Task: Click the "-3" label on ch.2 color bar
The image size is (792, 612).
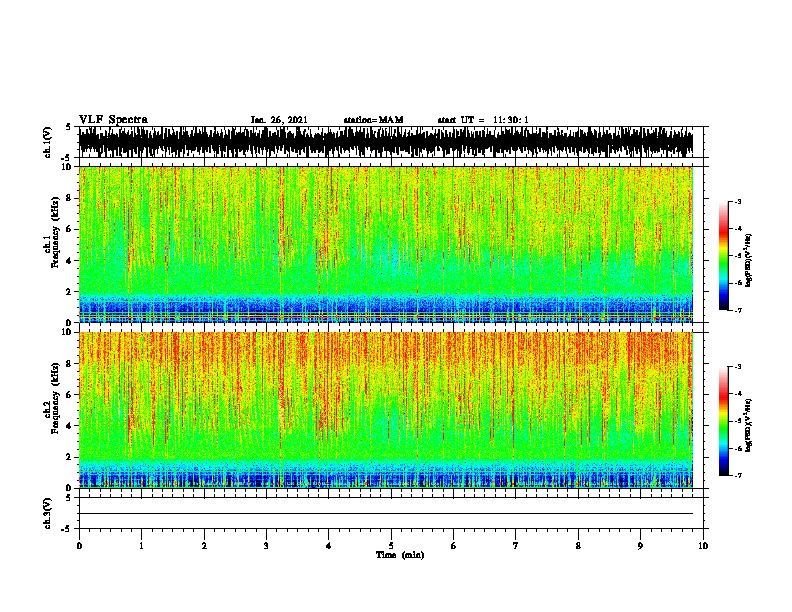Action: click(x=737, y=367)
